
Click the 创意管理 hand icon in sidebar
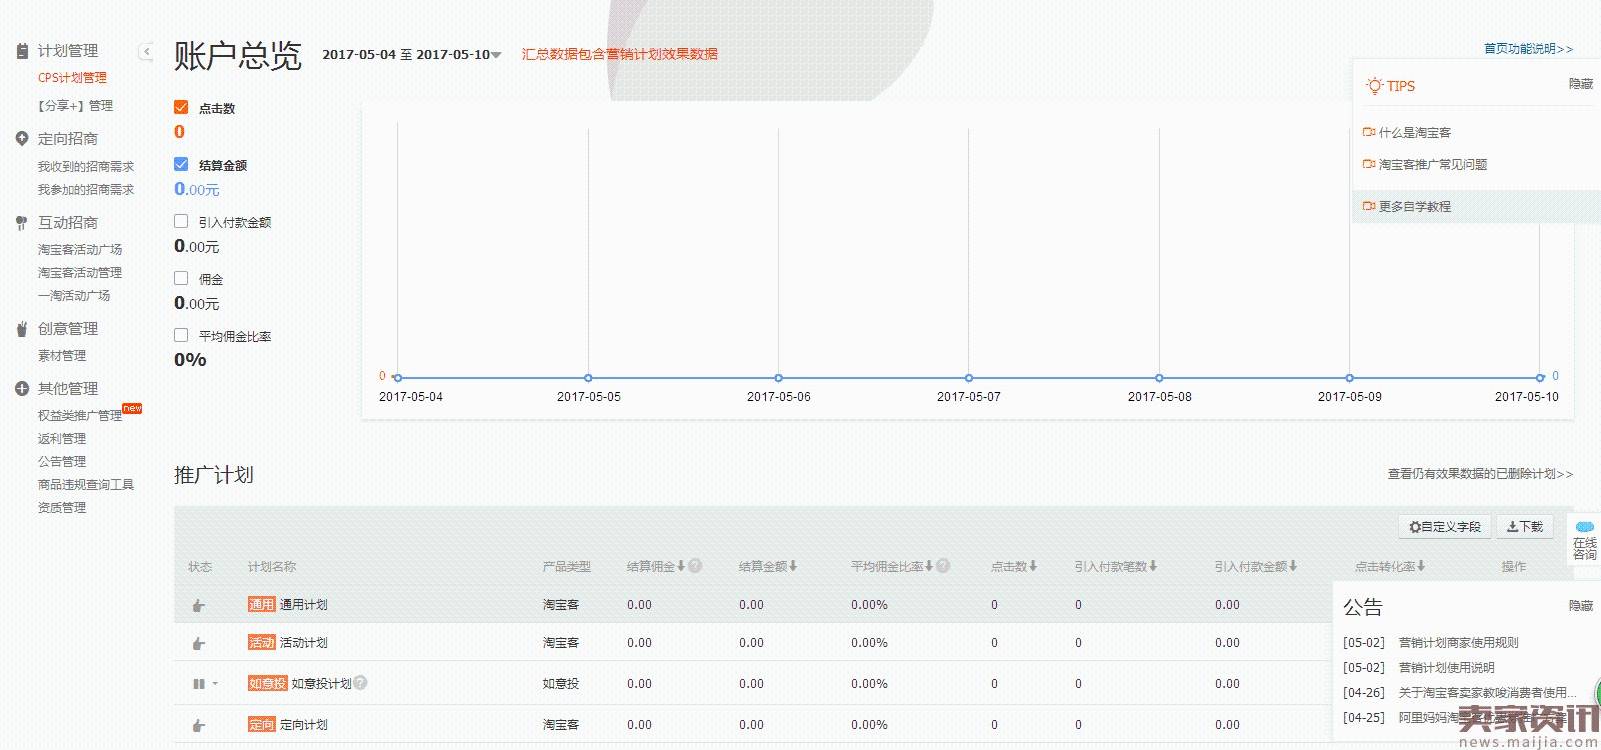point(22,329)
